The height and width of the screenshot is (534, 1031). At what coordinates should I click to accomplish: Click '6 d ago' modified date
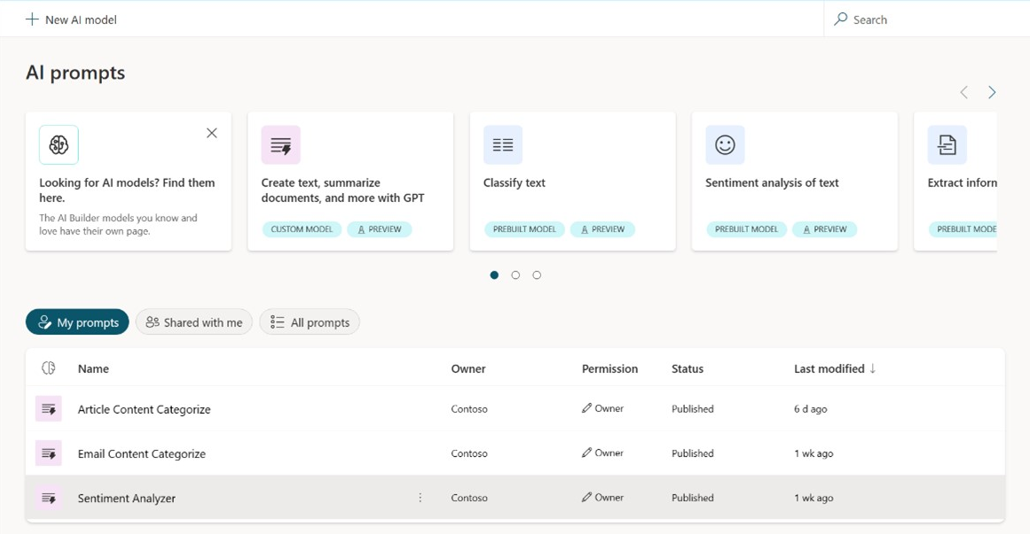[811, 409]
